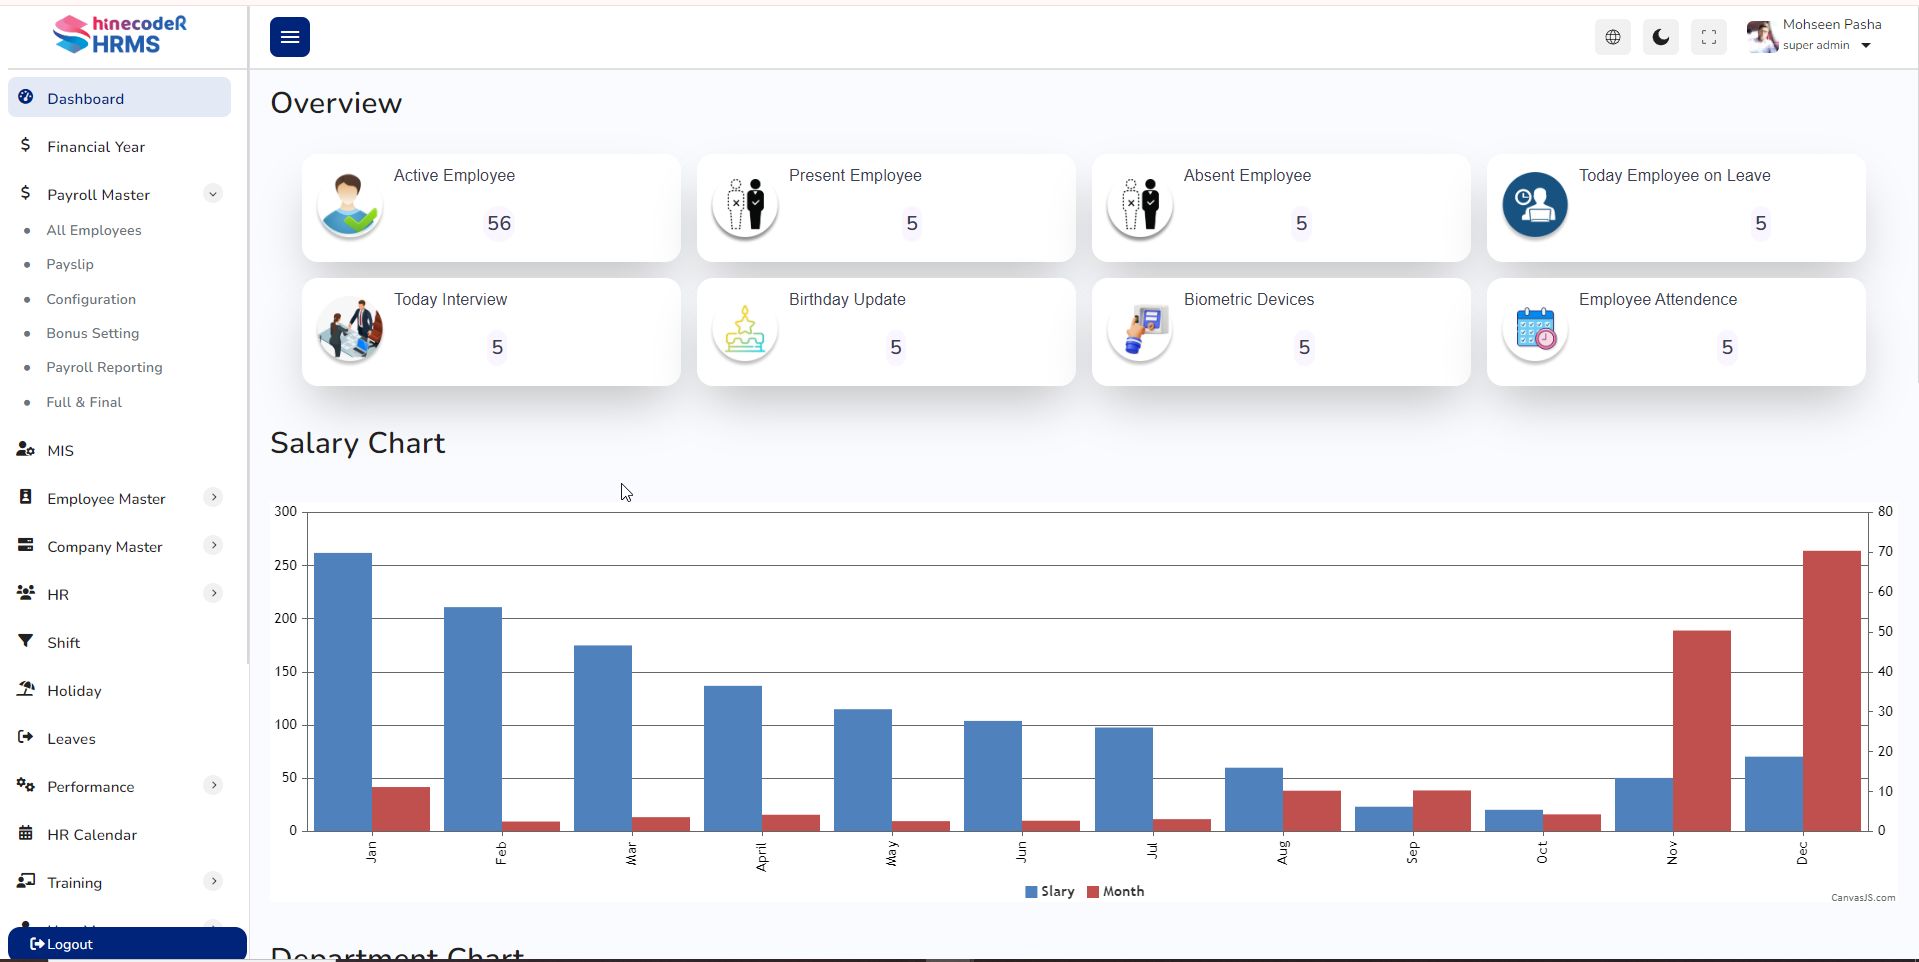Click the Active Employee avatar icon
Screen dimensions: 1919x962
349,205
